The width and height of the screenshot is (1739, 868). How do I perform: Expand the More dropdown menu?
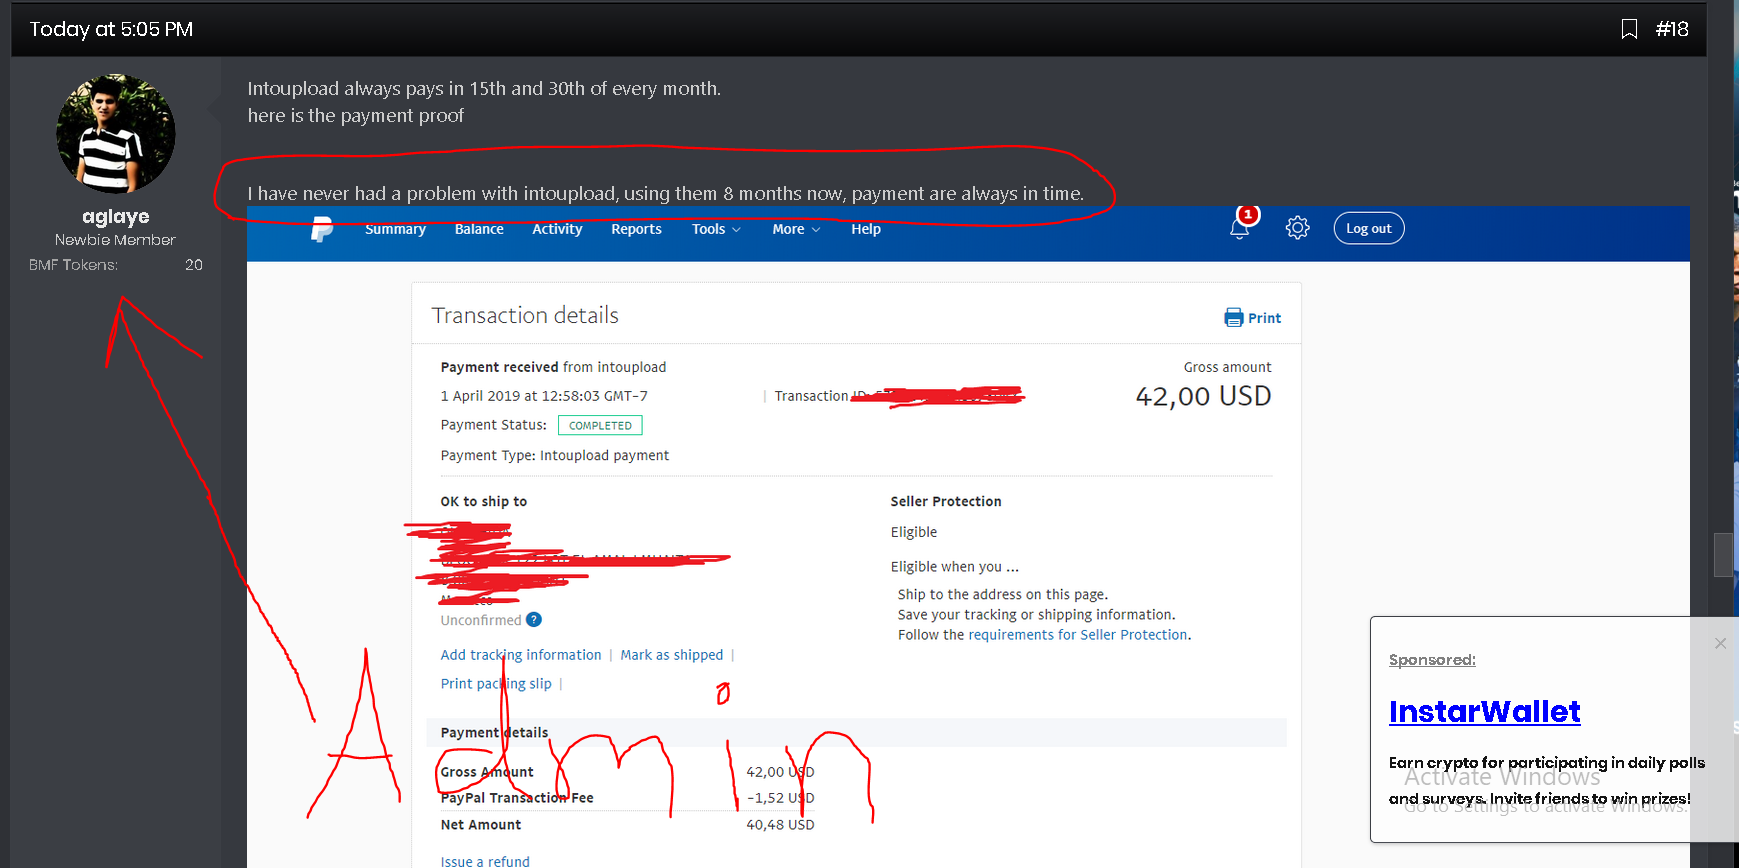coord(796,229)
